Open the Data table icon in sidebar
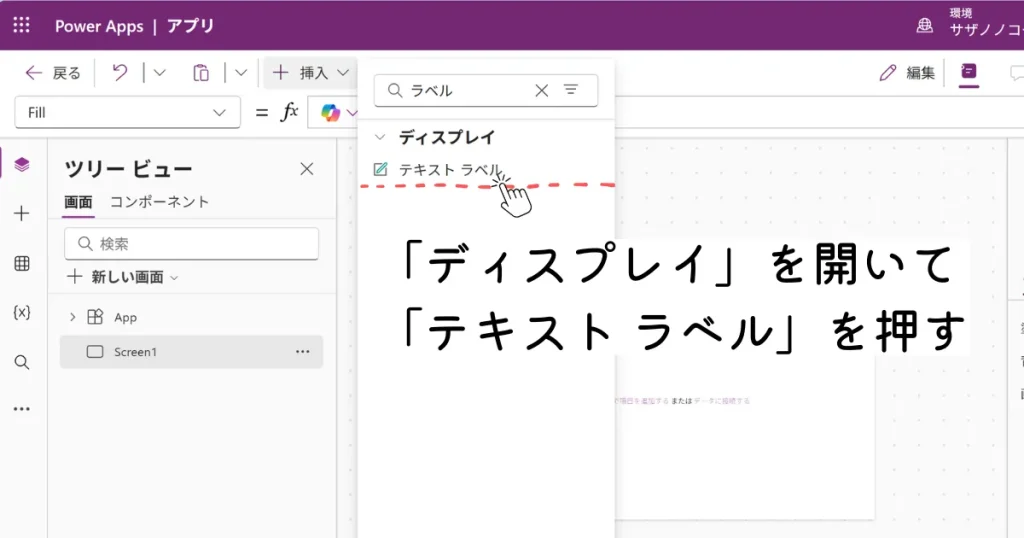The height and width of the screenshot is (538, 1024). [22, 263]
